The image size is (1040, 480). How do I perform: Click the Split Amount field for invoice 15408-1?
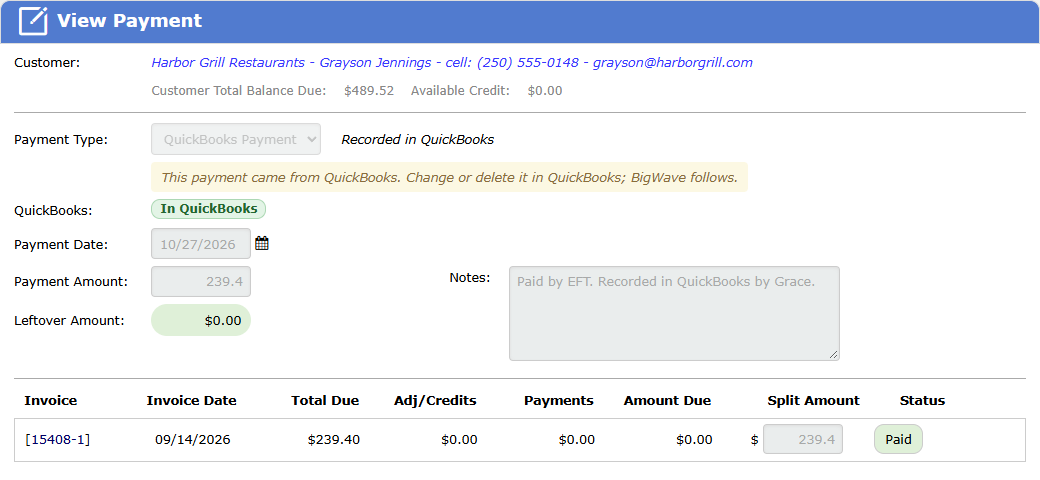[x=803, y=439]
